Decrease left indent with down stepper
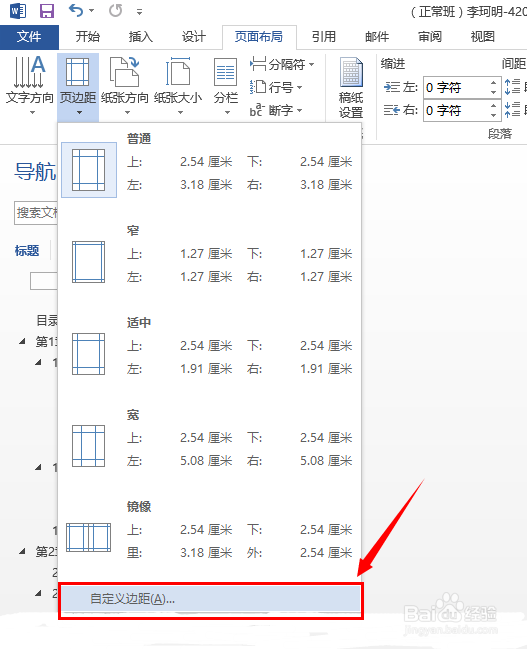Image resolution: width=527 pixels, height=649 pixels. [493, 93]
